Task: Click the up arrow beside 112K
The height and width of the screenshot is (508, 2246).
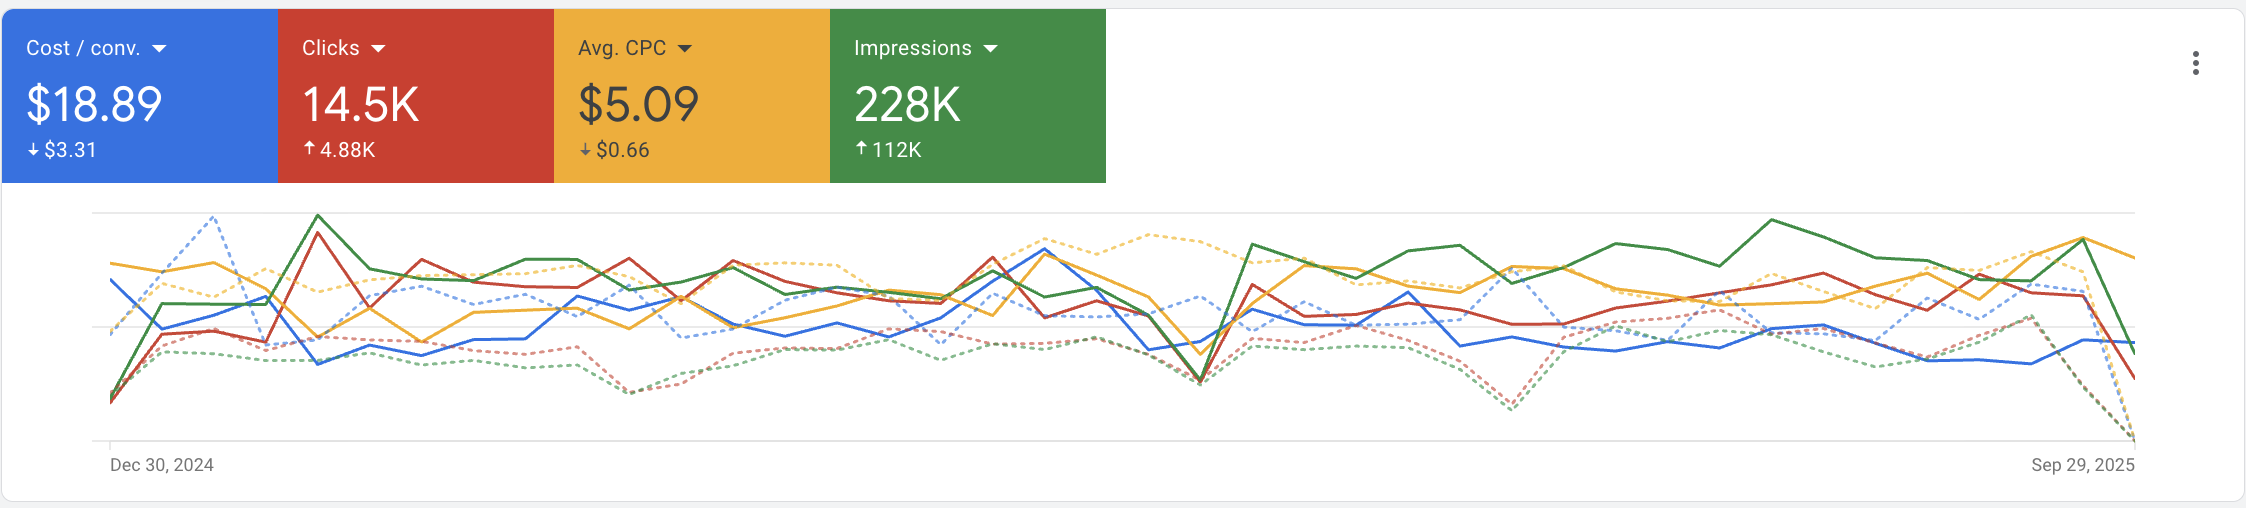Action: coord(861,149)
